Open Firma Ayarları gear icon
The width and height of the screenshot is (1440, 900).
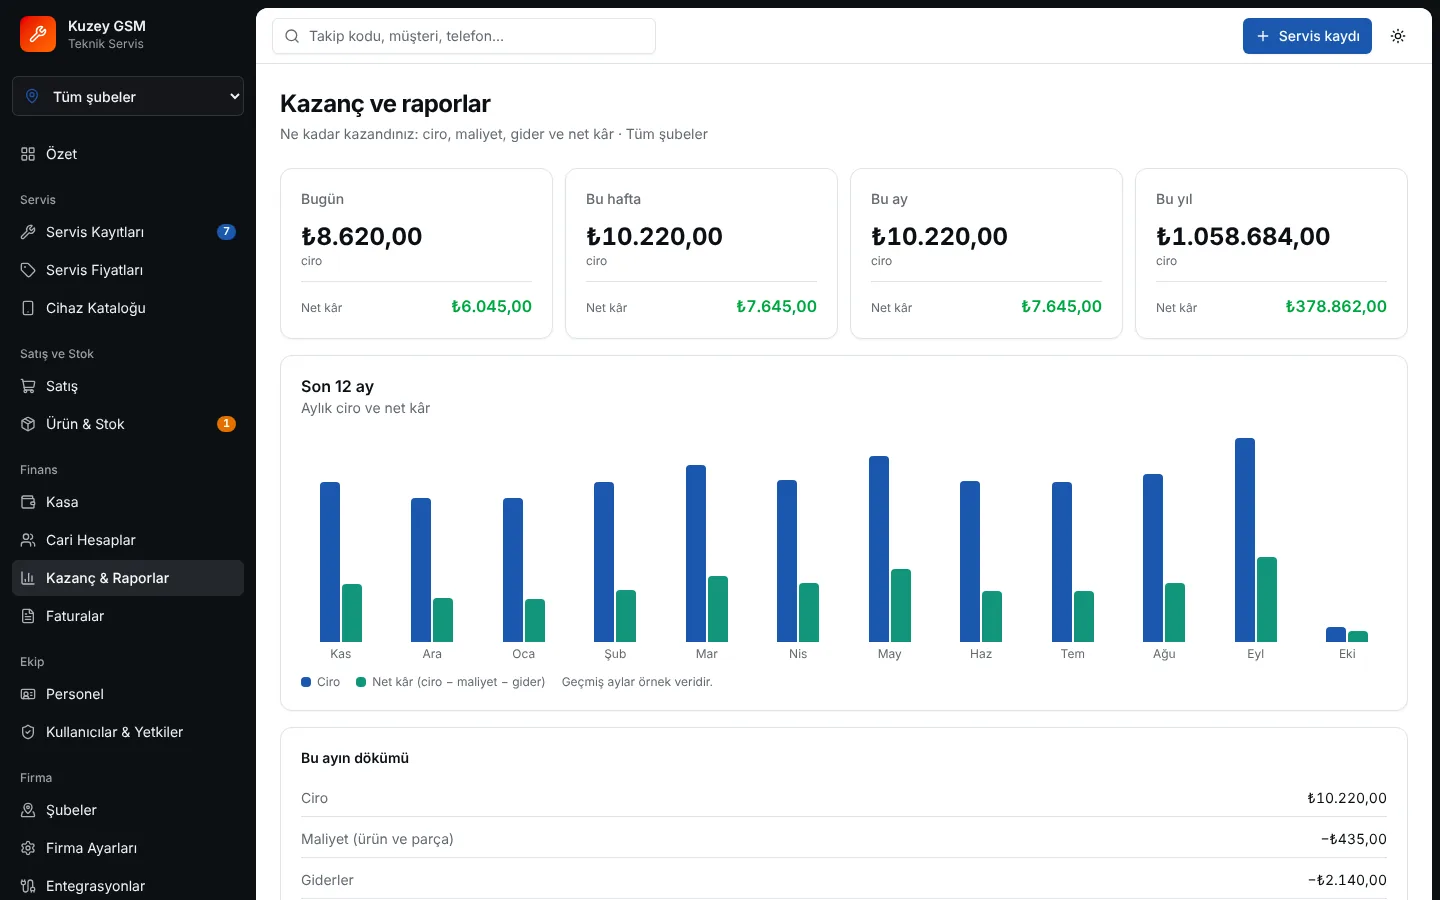pos(28,848)
